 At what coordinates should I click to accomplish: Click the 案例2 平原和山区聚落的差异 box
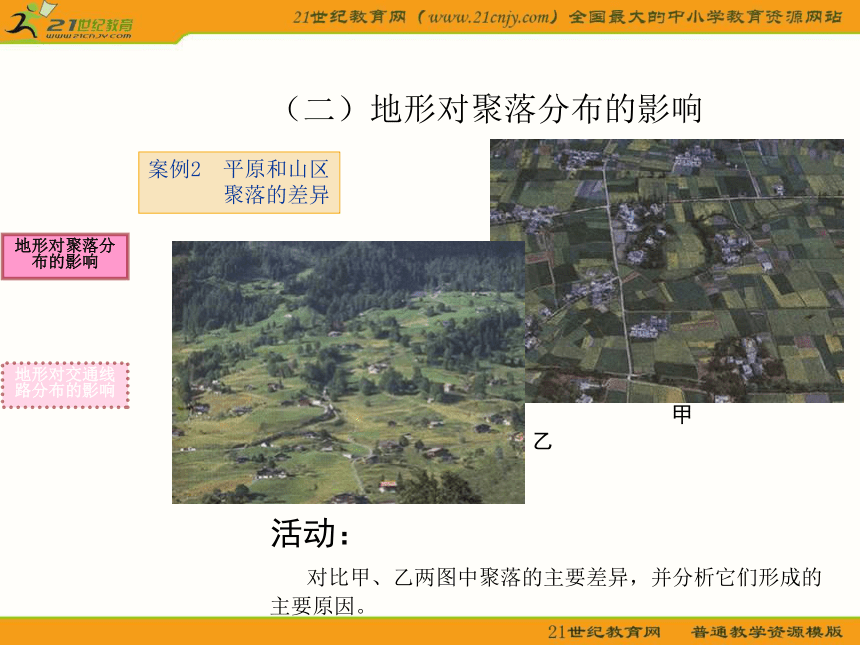tap(239, 183)
